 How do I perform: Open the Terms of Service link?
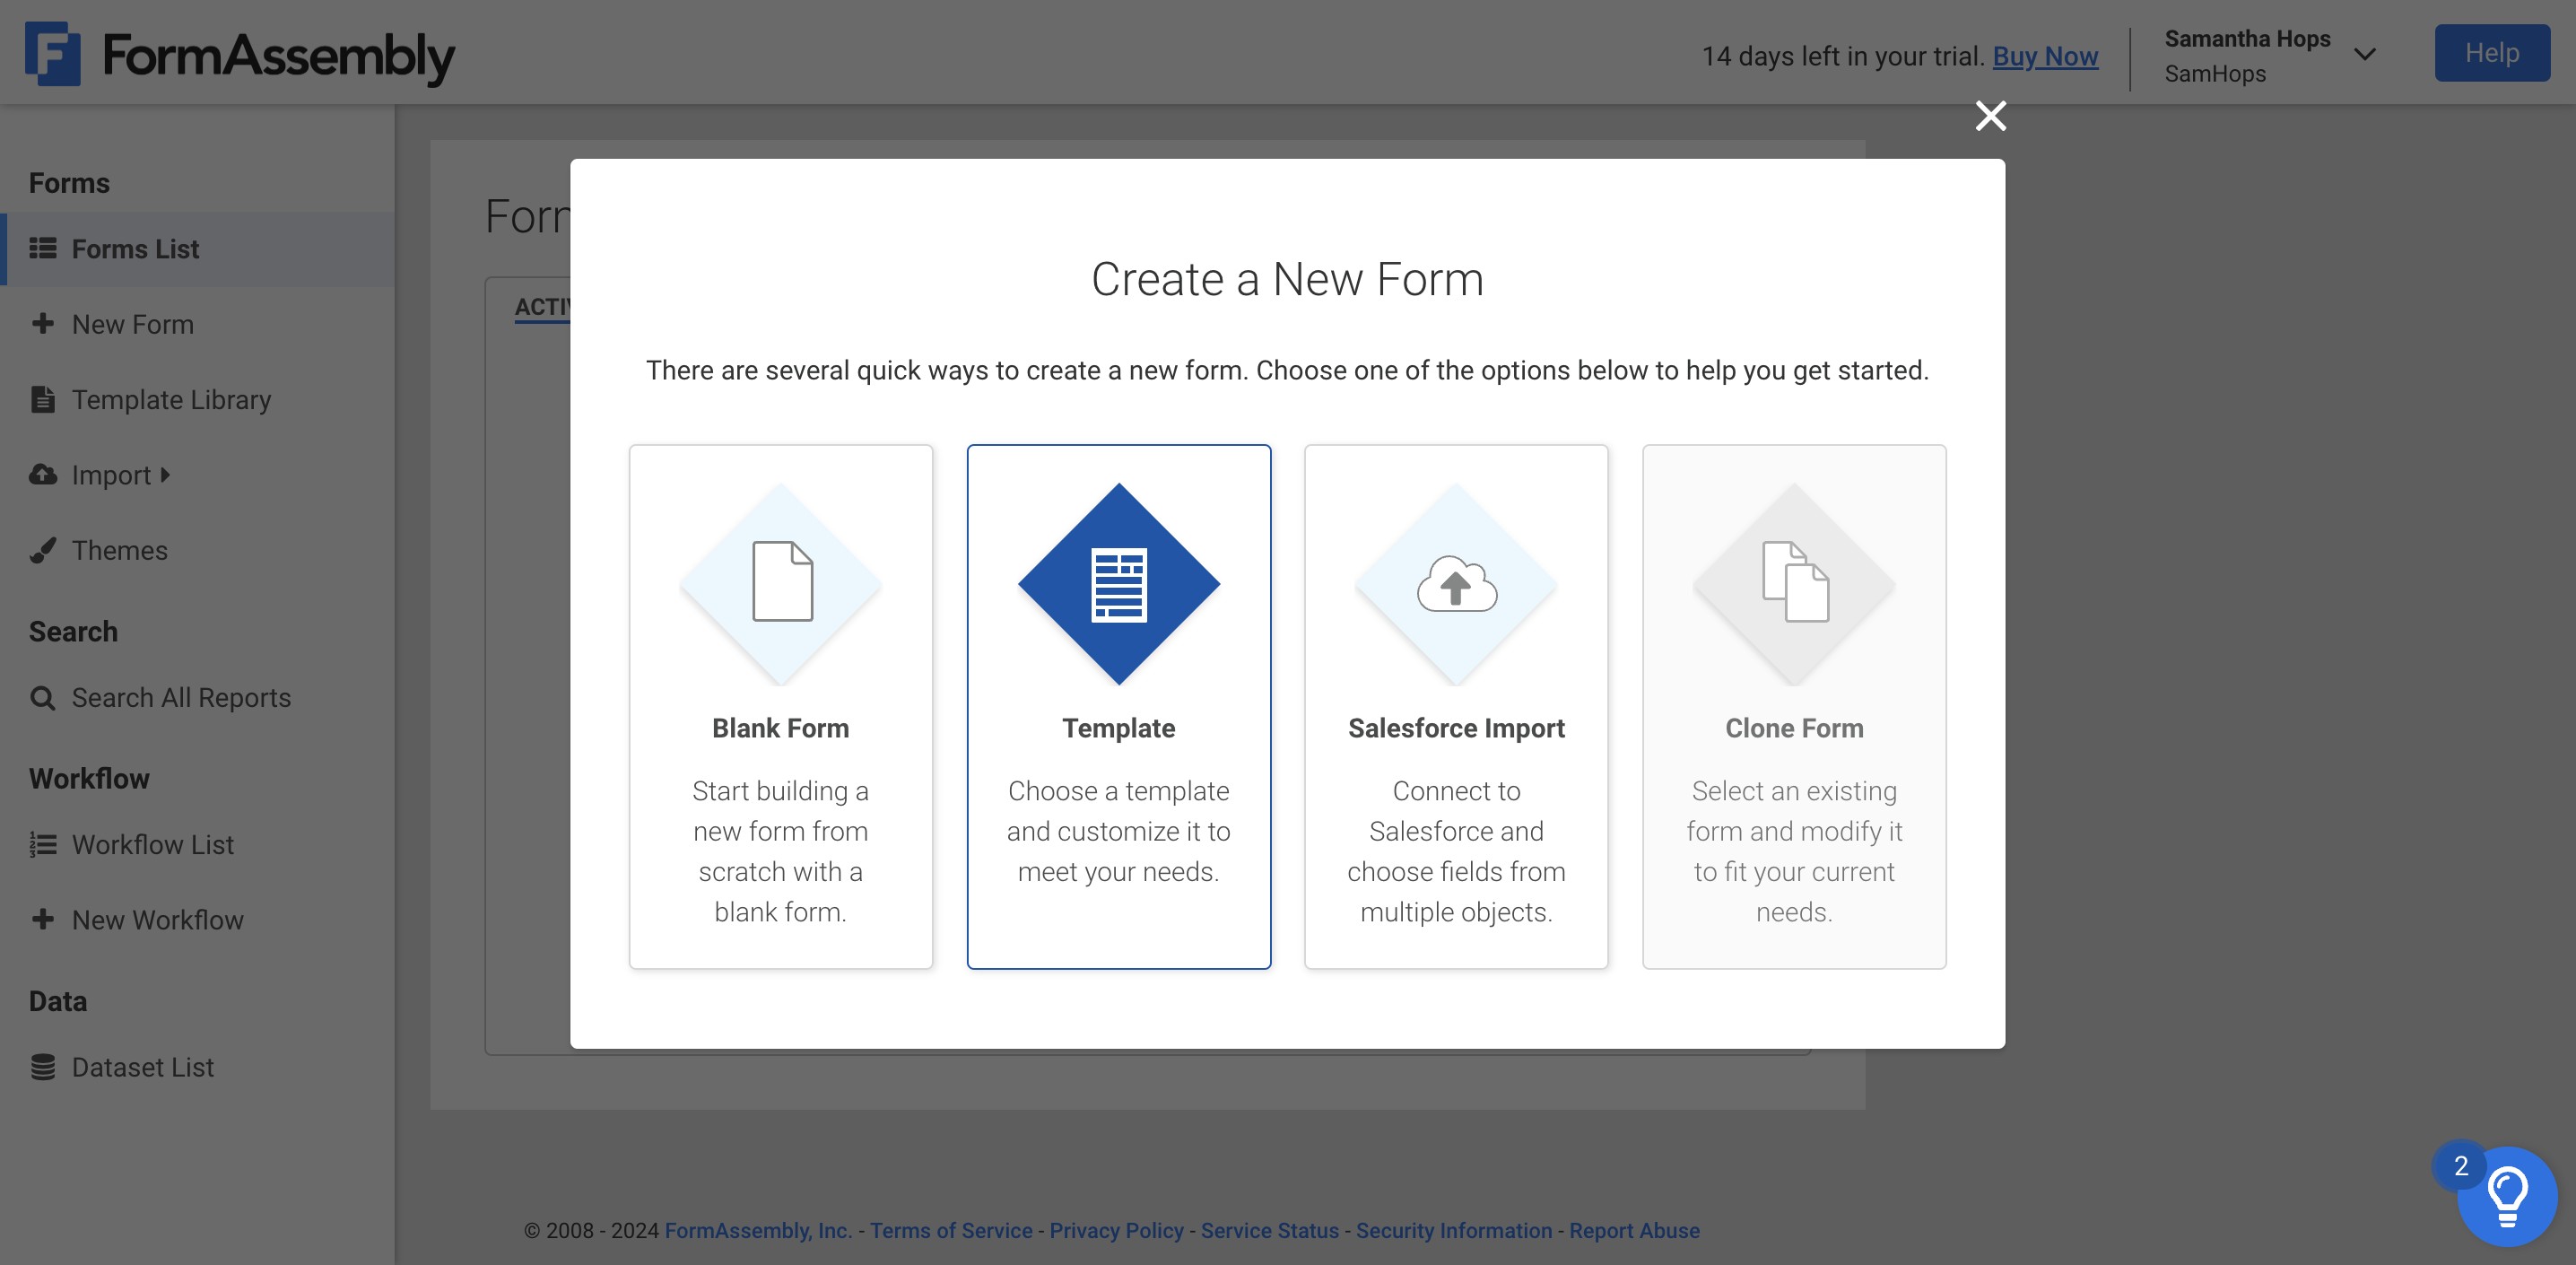click(x=951, y=1231)
